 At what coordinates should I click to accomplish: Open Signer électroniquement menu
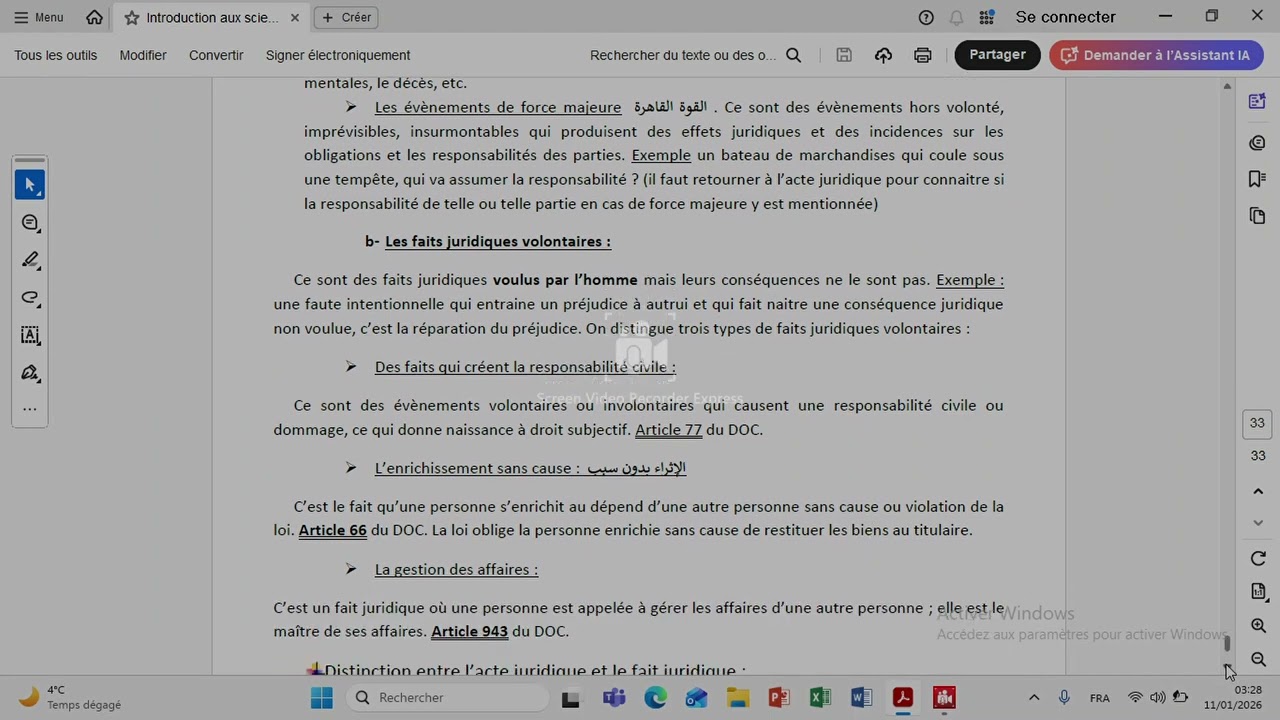click(x=338, y=55)
